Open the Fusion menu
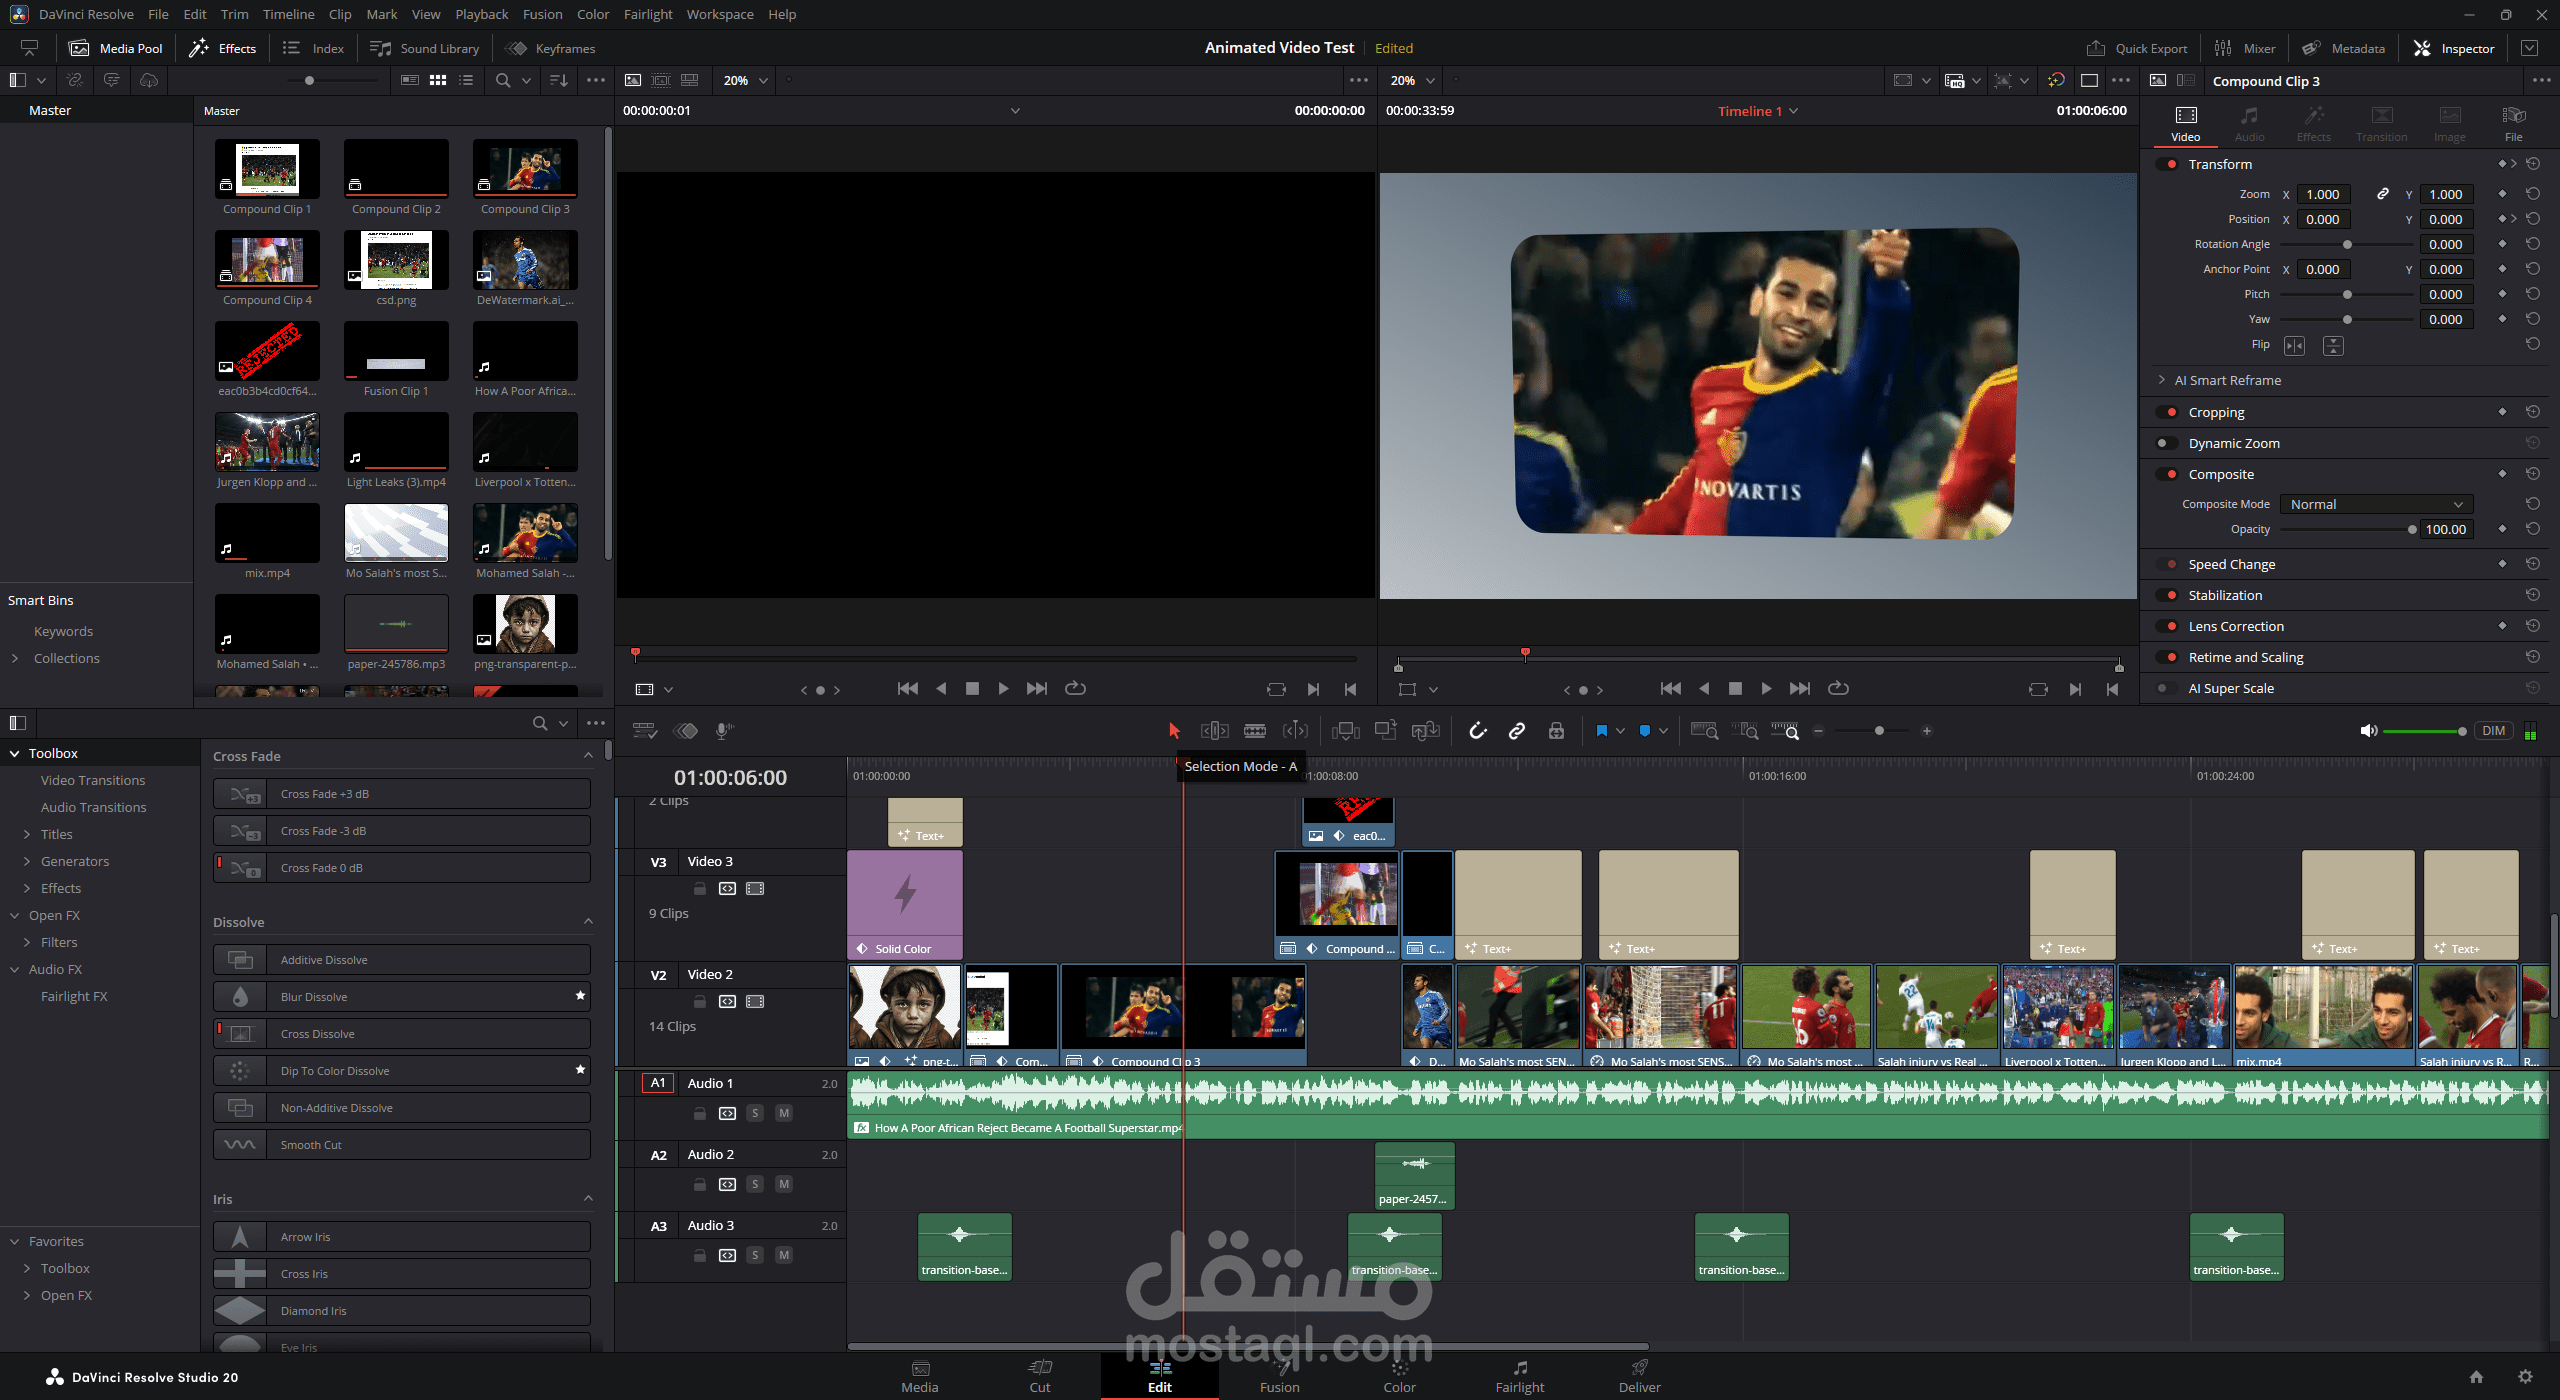2560x1400 pixels. (x=542, y=14)
